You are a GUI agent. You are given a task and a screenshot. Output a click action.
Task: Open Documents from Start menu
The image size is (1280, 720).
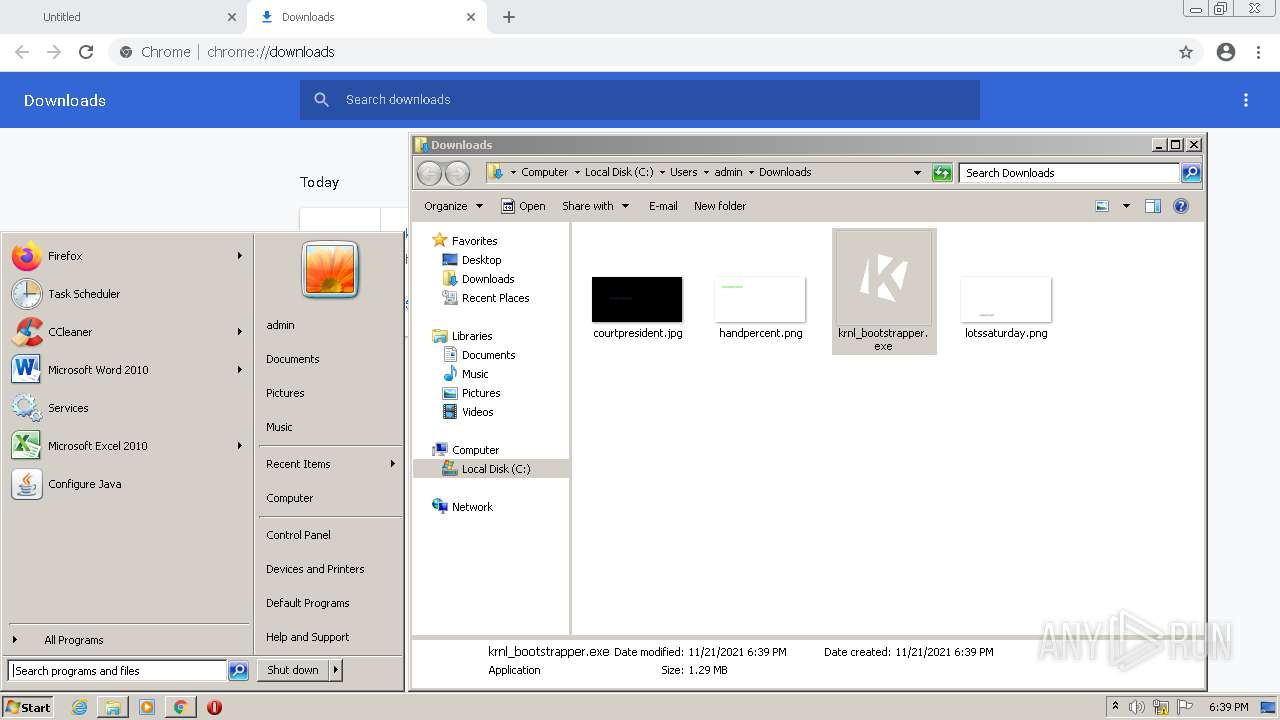pyautogui.click(x=293, y=359)
